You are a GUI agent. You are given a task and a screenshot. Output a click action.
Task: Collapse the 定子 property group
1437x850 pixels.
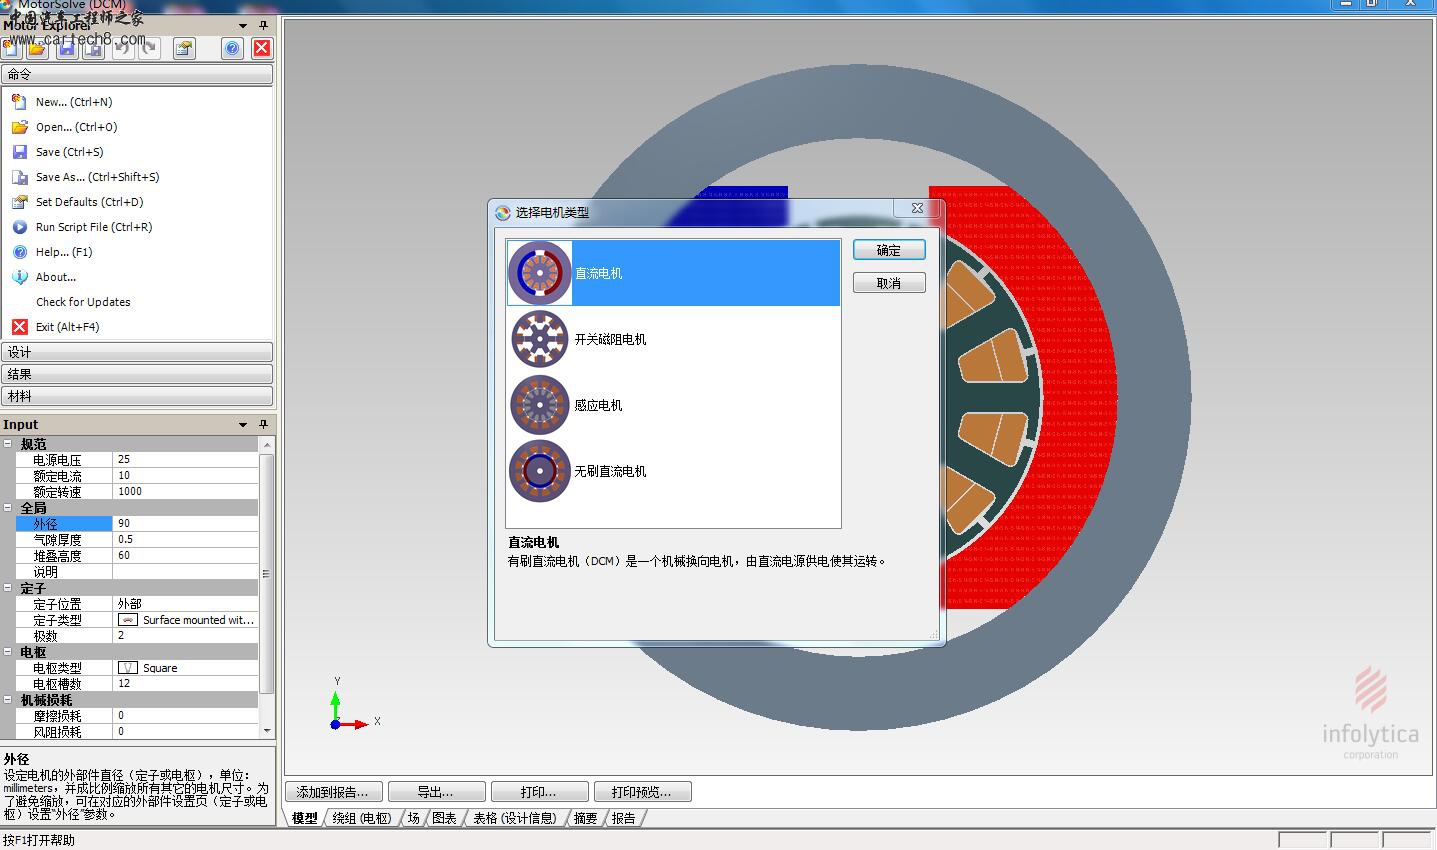(8, 588)
